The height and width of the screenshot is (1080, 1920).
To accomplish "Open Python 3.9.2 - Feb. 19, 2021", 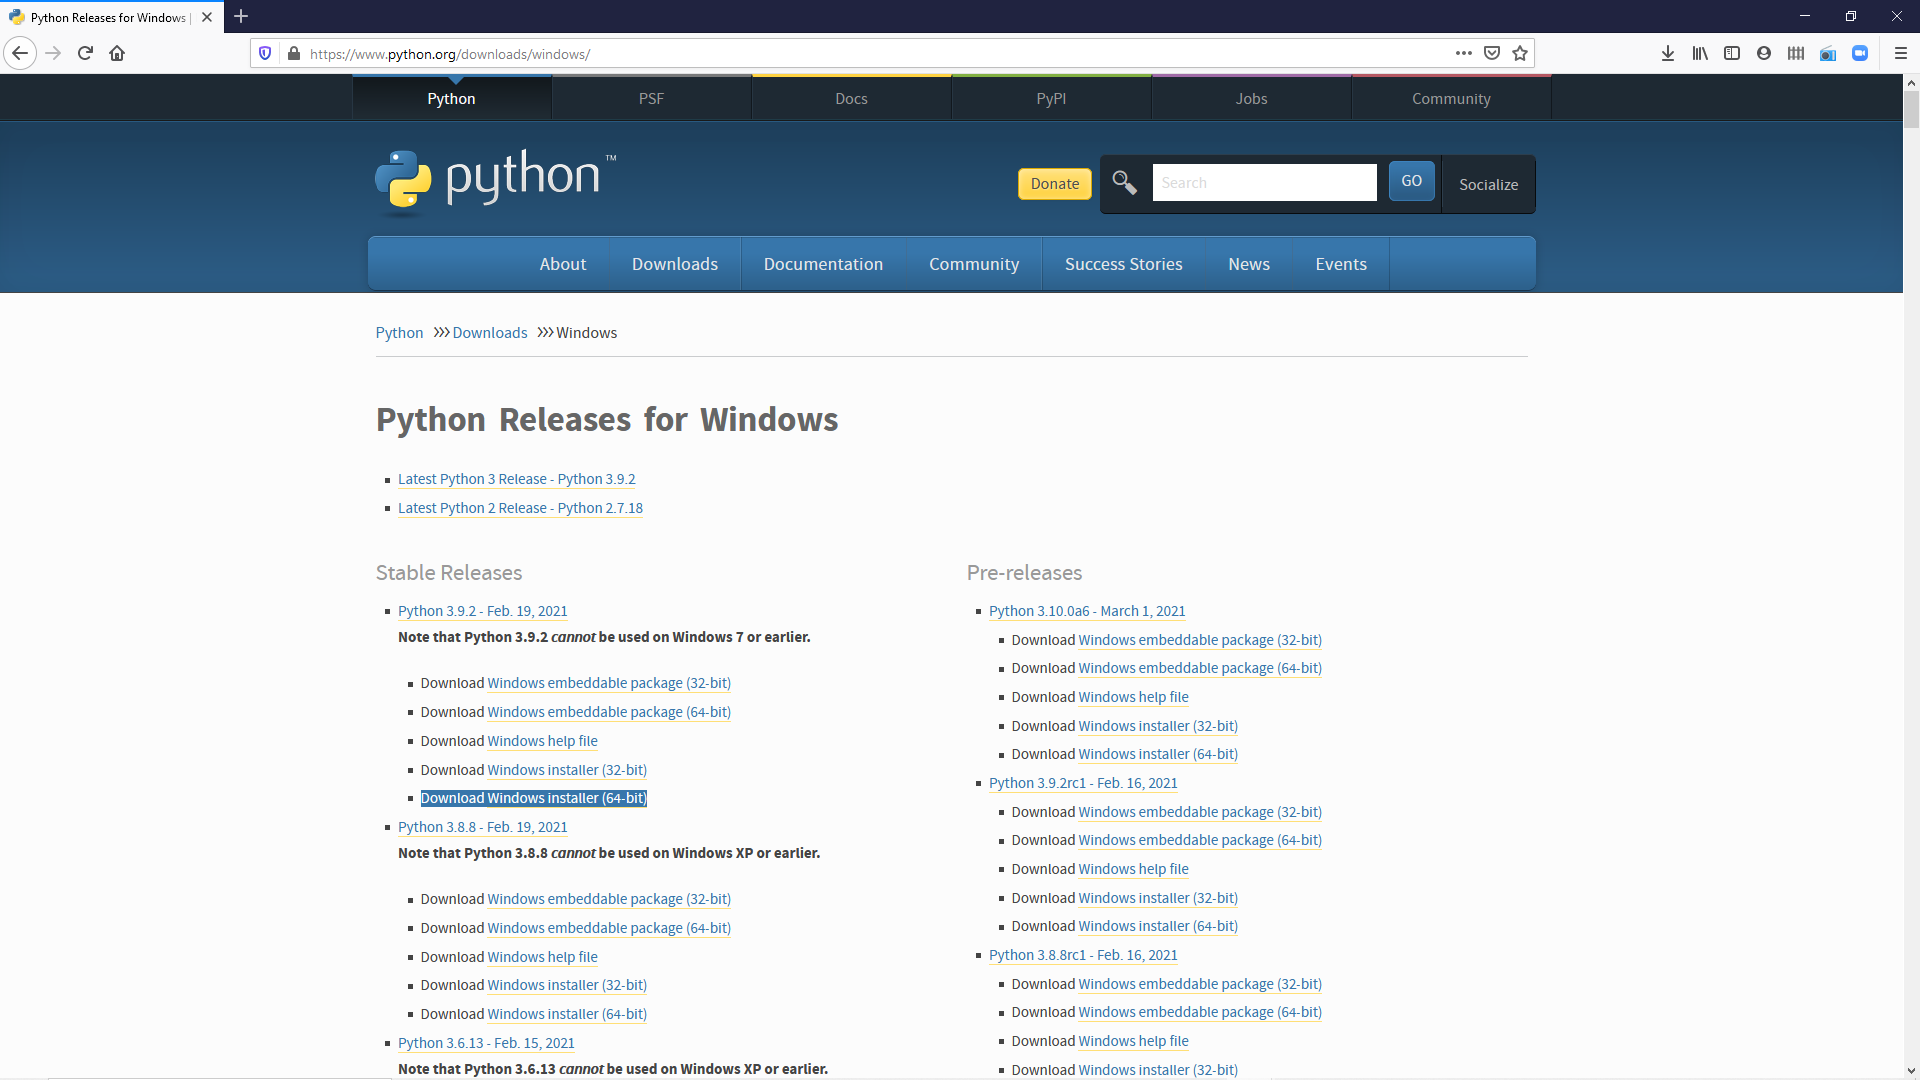I will [482, 611].
